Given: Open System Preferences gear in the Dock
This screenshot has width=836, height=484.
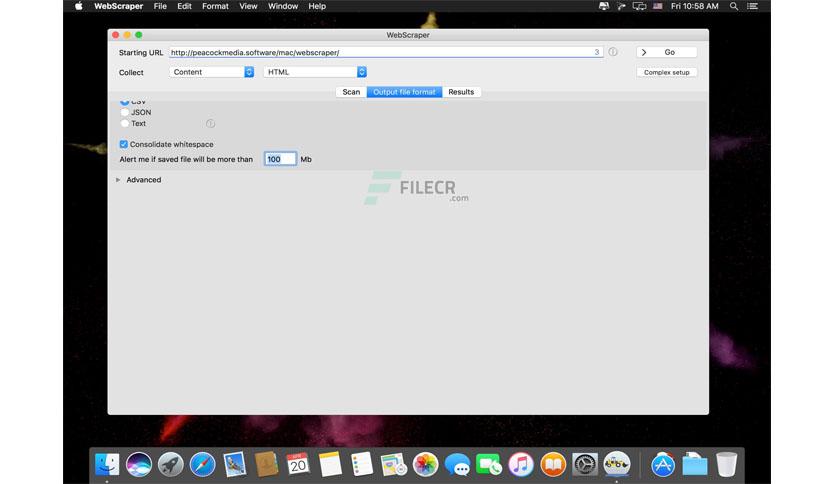Looking at the screenshot, I should click(585, 464).
